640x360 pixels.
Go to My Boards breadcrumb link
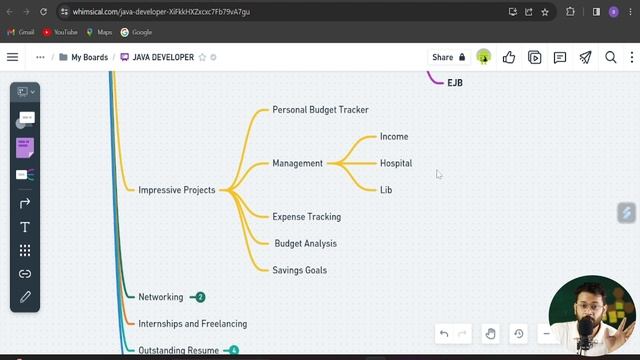click(84, 58)
